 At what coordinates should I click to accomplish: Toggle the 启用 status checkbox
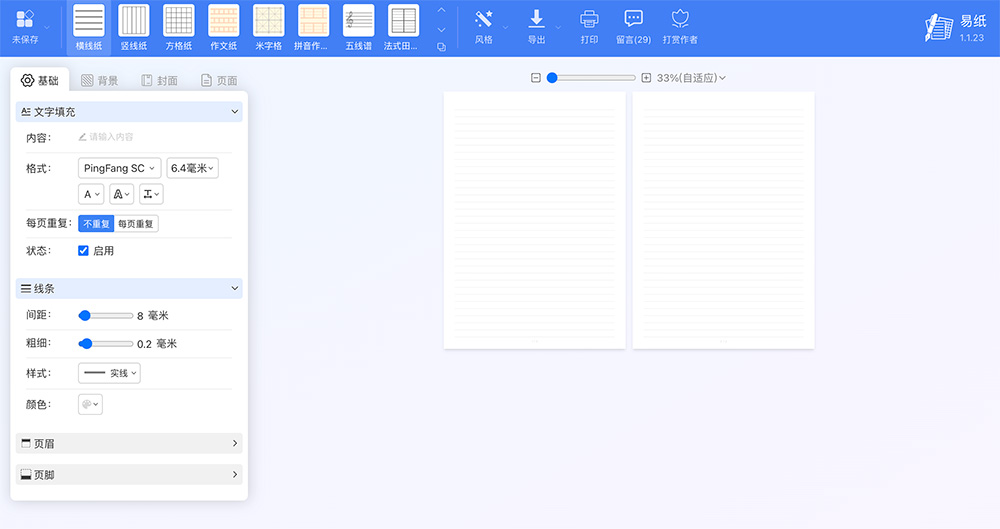[x=84, y=251]
